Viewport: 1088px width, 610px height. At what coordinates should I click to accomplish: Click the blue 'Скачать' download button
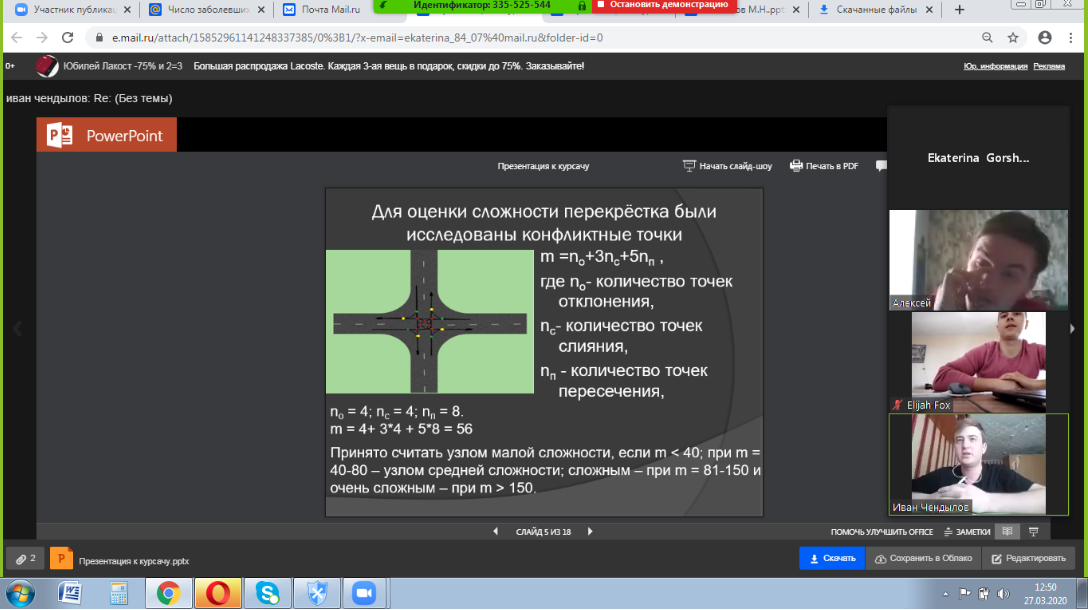pos(833,558)
